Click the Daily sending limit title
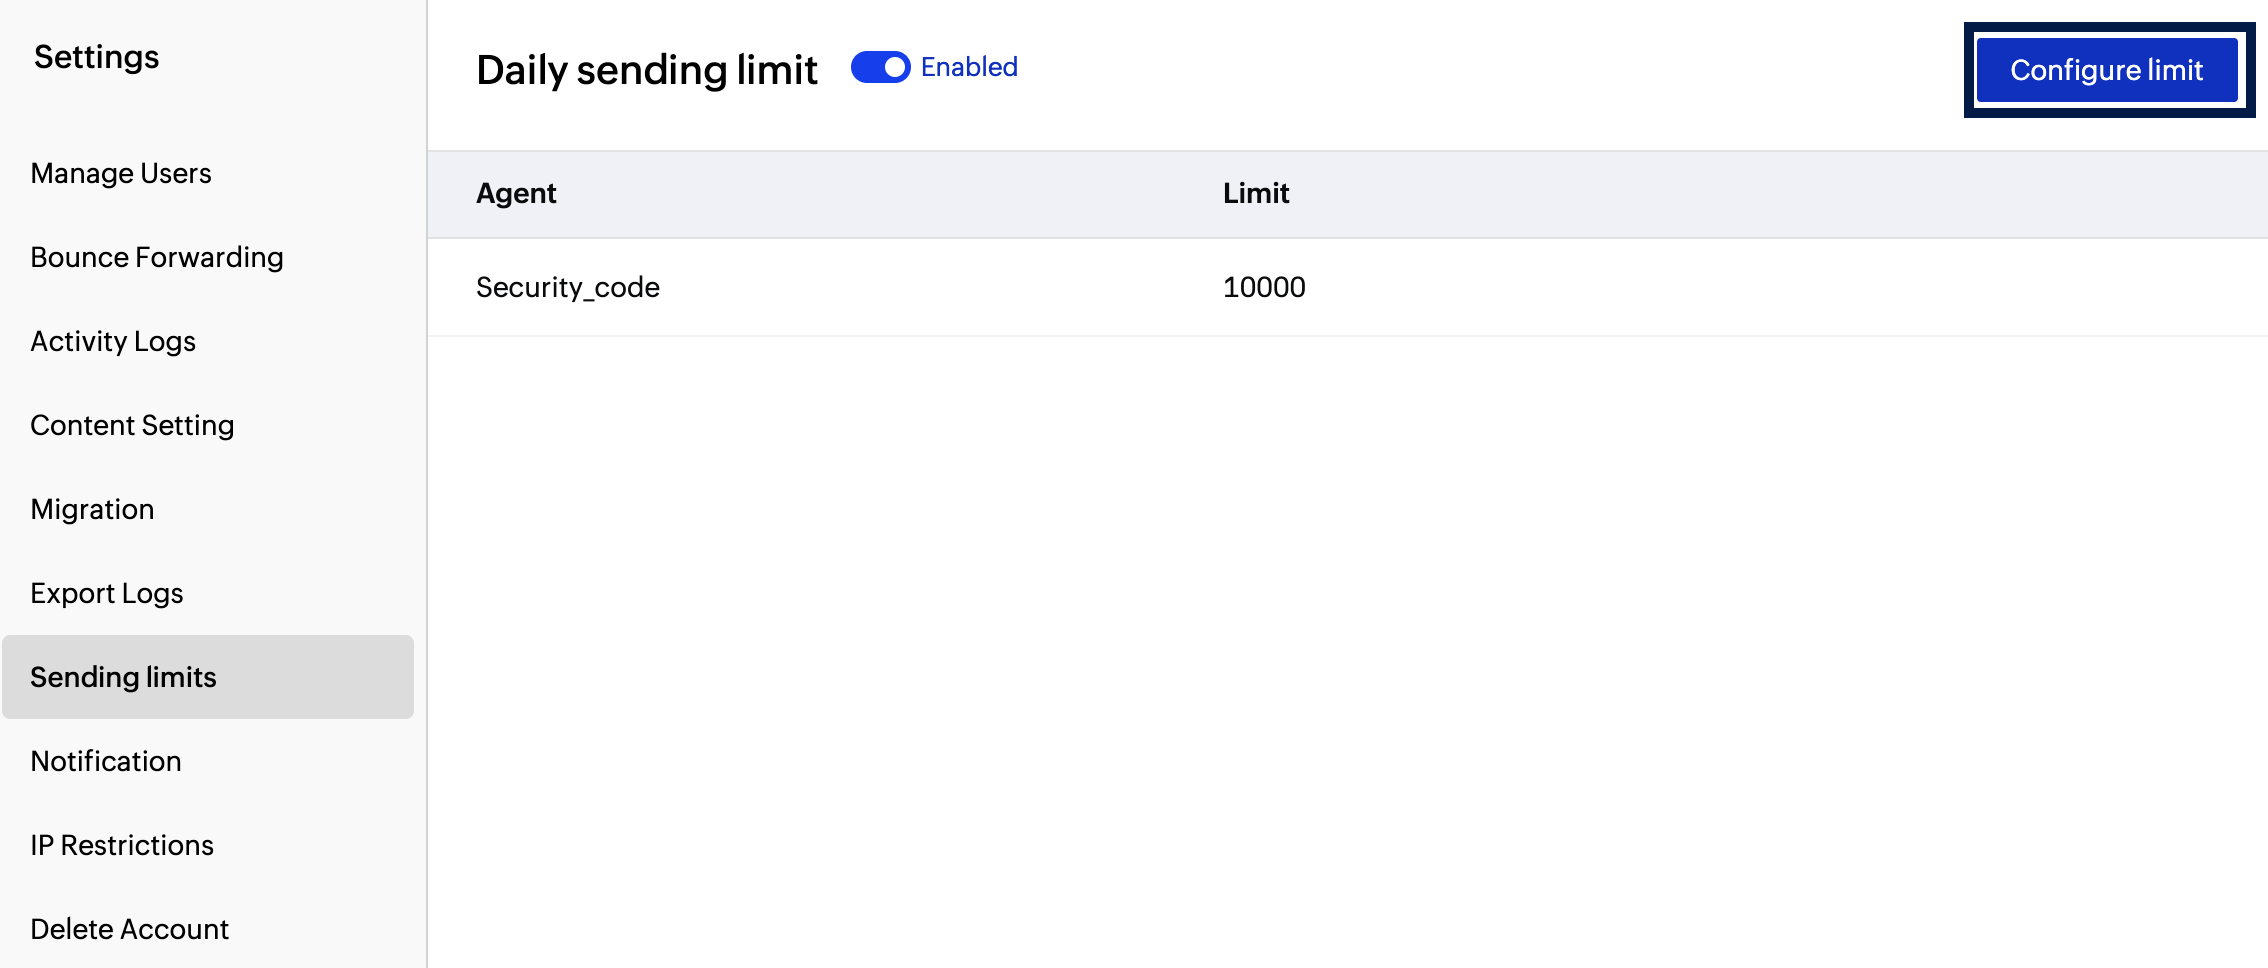Image resolution: width=2268 pixels, height=968 pixels. (x=646, y=69)
